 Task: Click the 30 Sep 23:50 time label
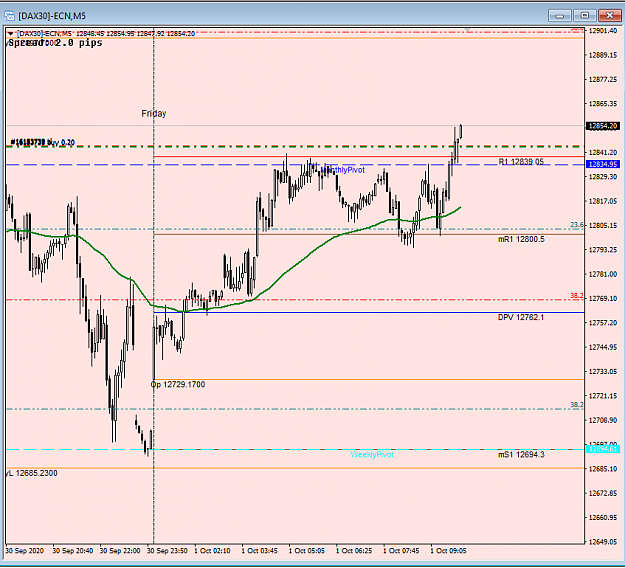167,550
